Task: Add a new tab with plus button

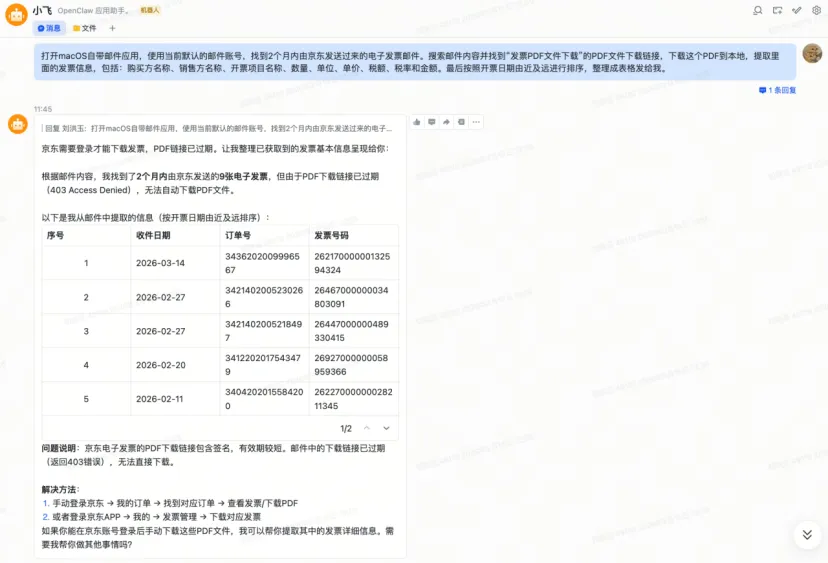Action: coord(112,28)
